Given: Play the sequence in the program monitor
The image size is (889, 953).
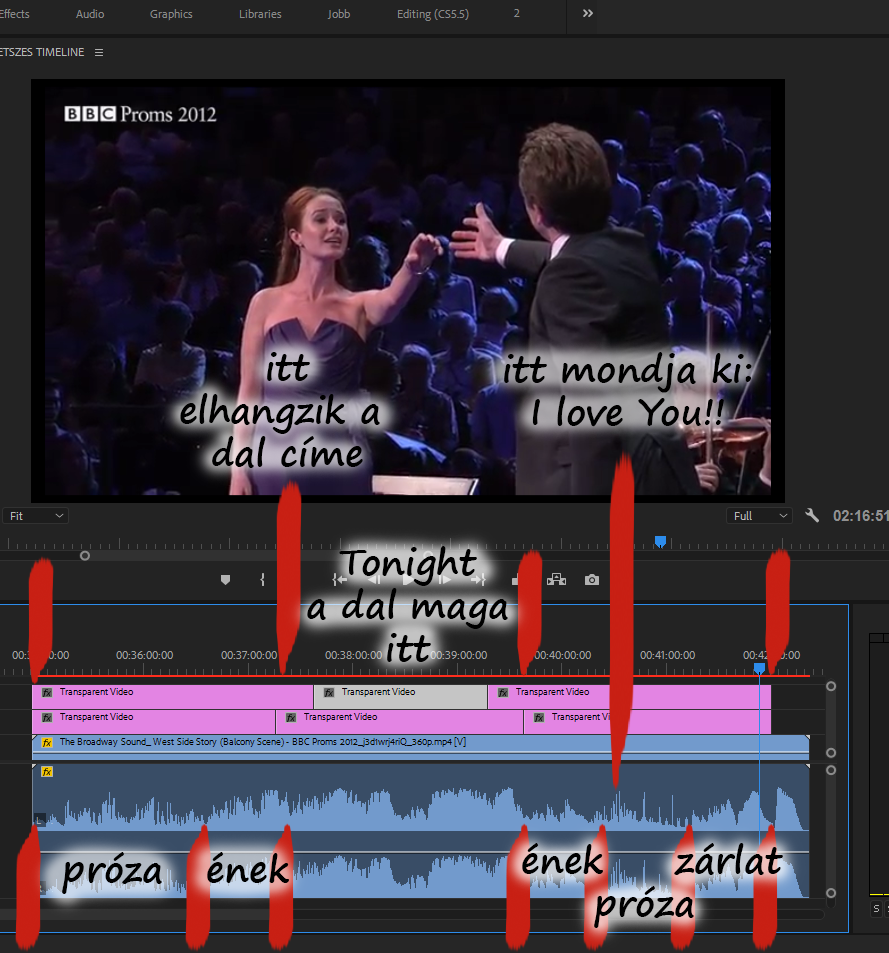Looking at the screenshot, I should click(408, 580).
